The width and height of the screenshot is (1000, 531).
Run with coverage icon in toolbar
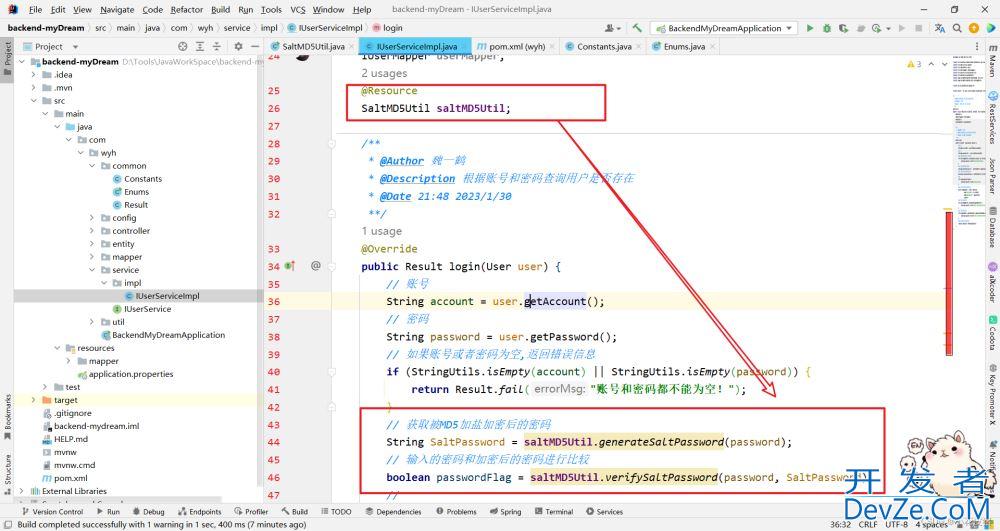pos(843,28)
